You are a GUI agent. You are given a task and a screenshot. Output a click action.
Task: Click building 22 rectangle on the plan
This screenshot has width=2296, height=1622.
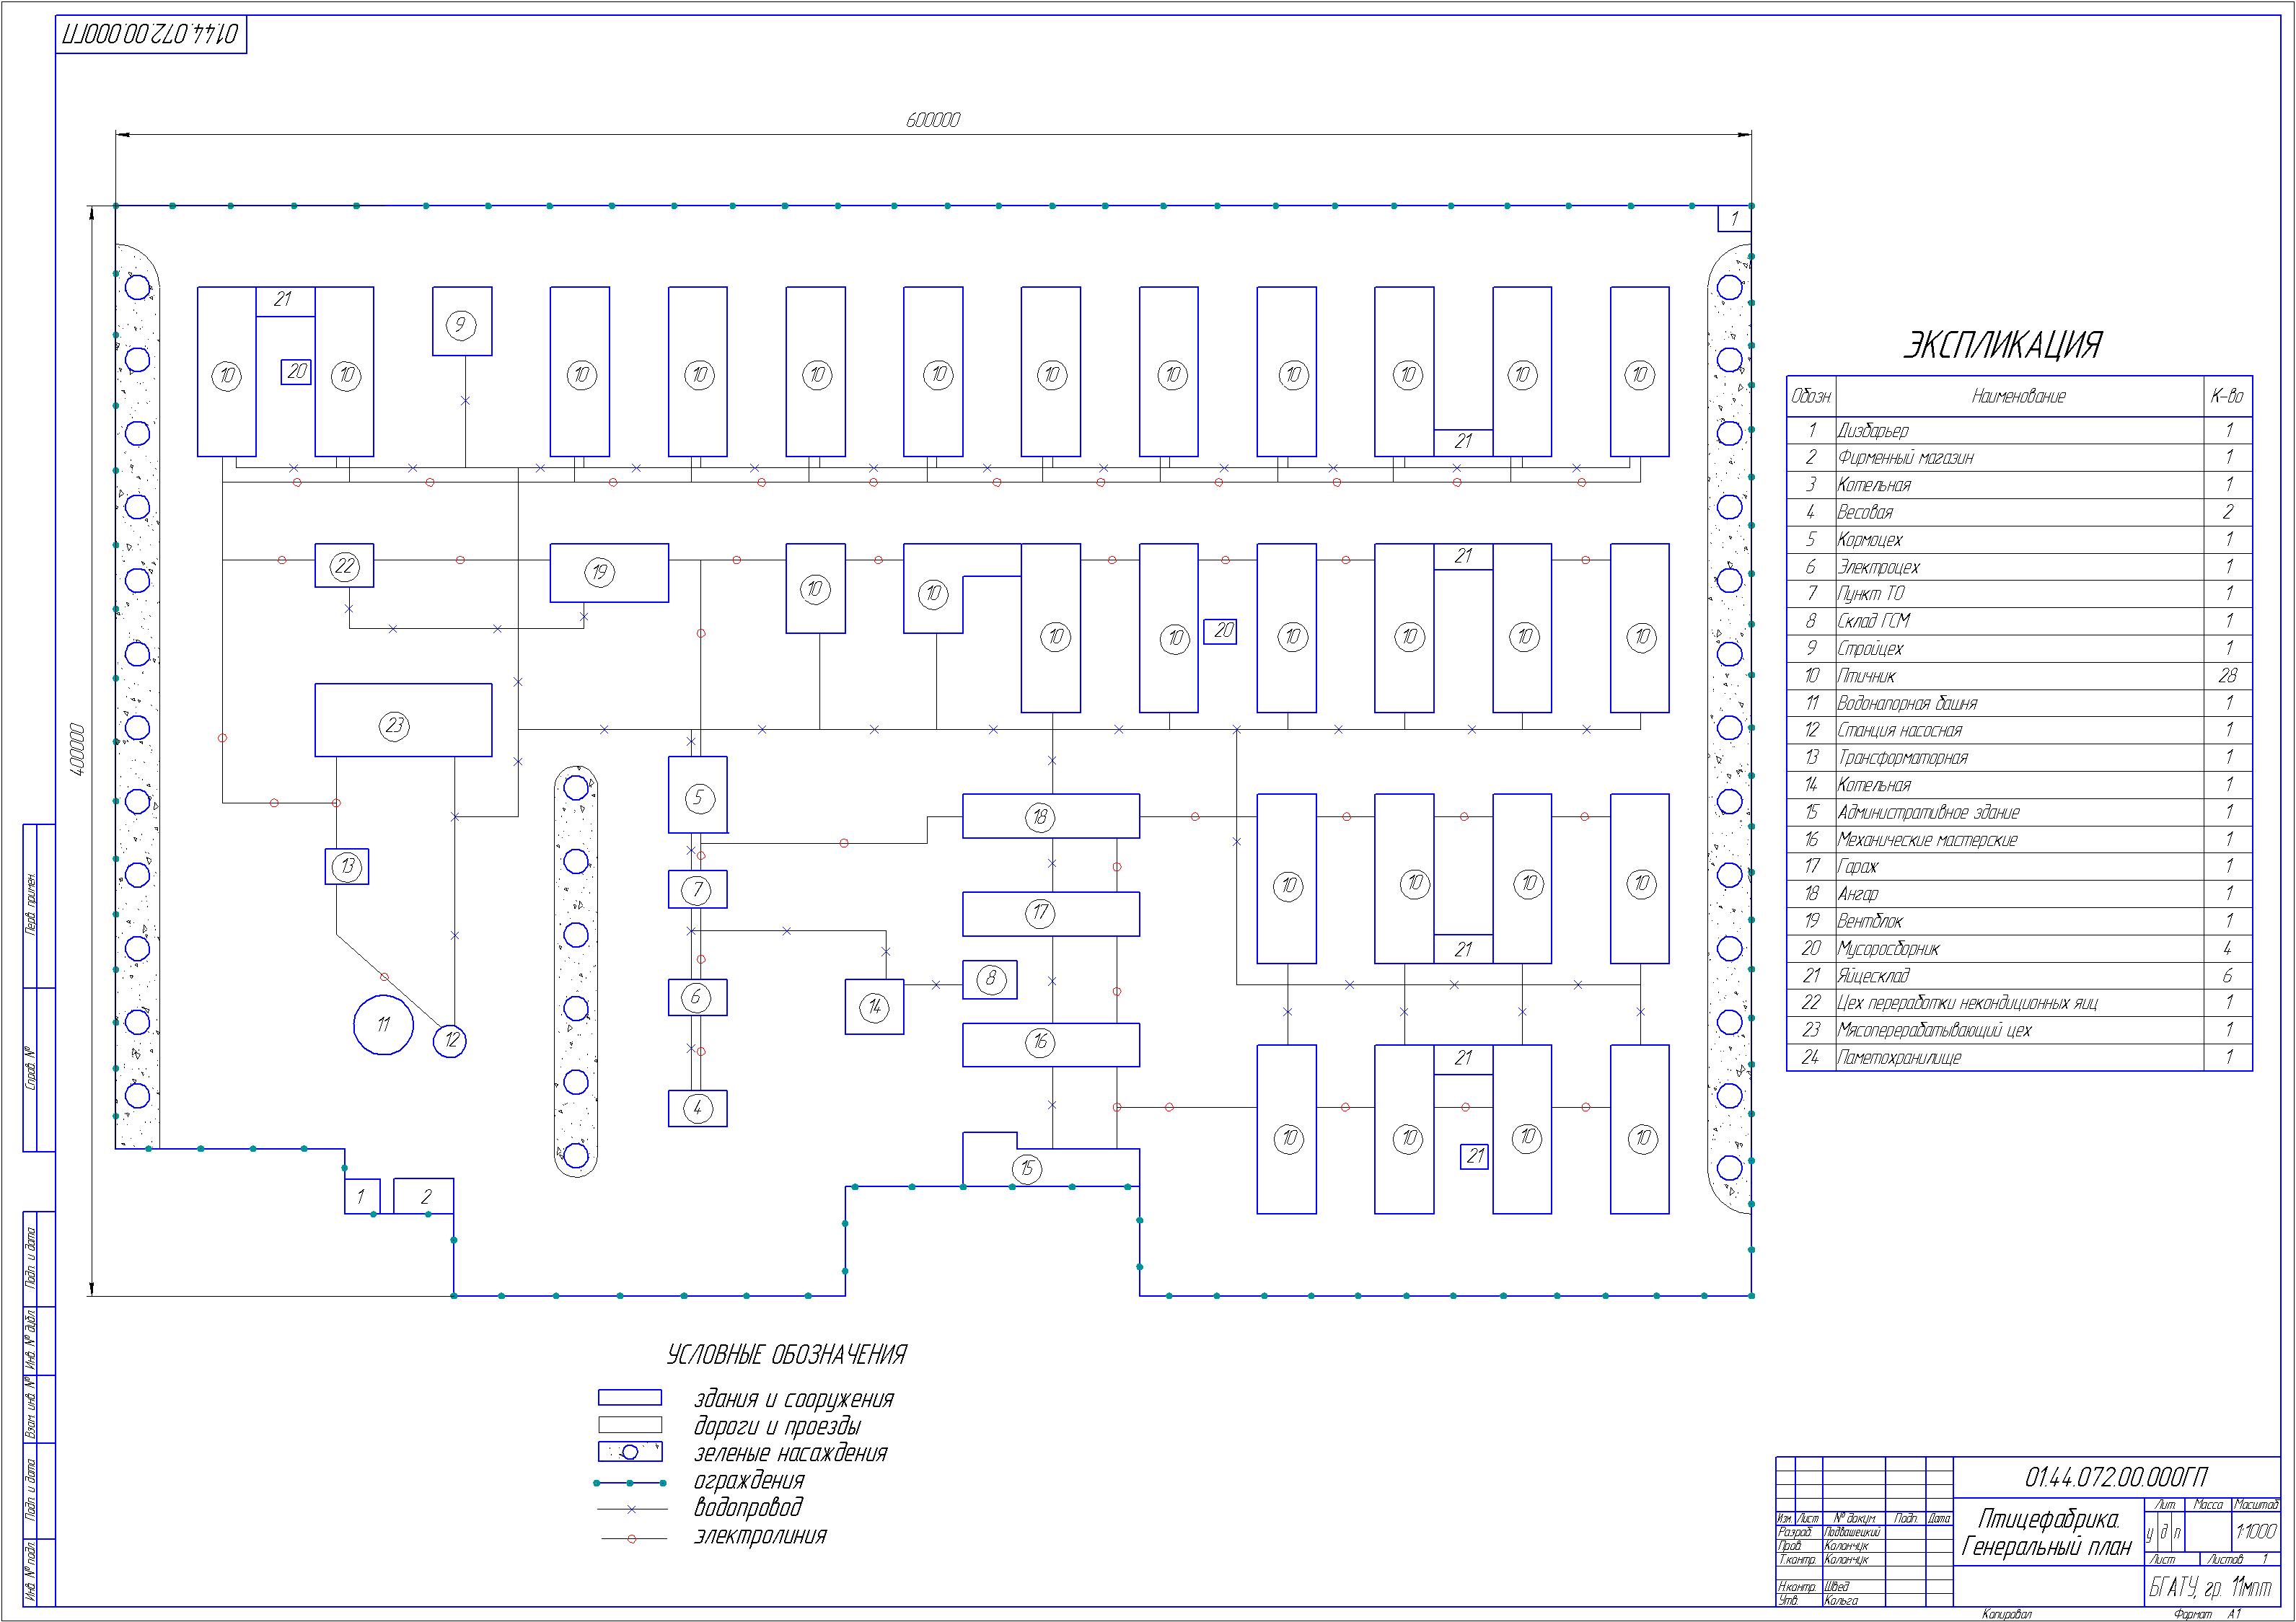click(344, 565)
